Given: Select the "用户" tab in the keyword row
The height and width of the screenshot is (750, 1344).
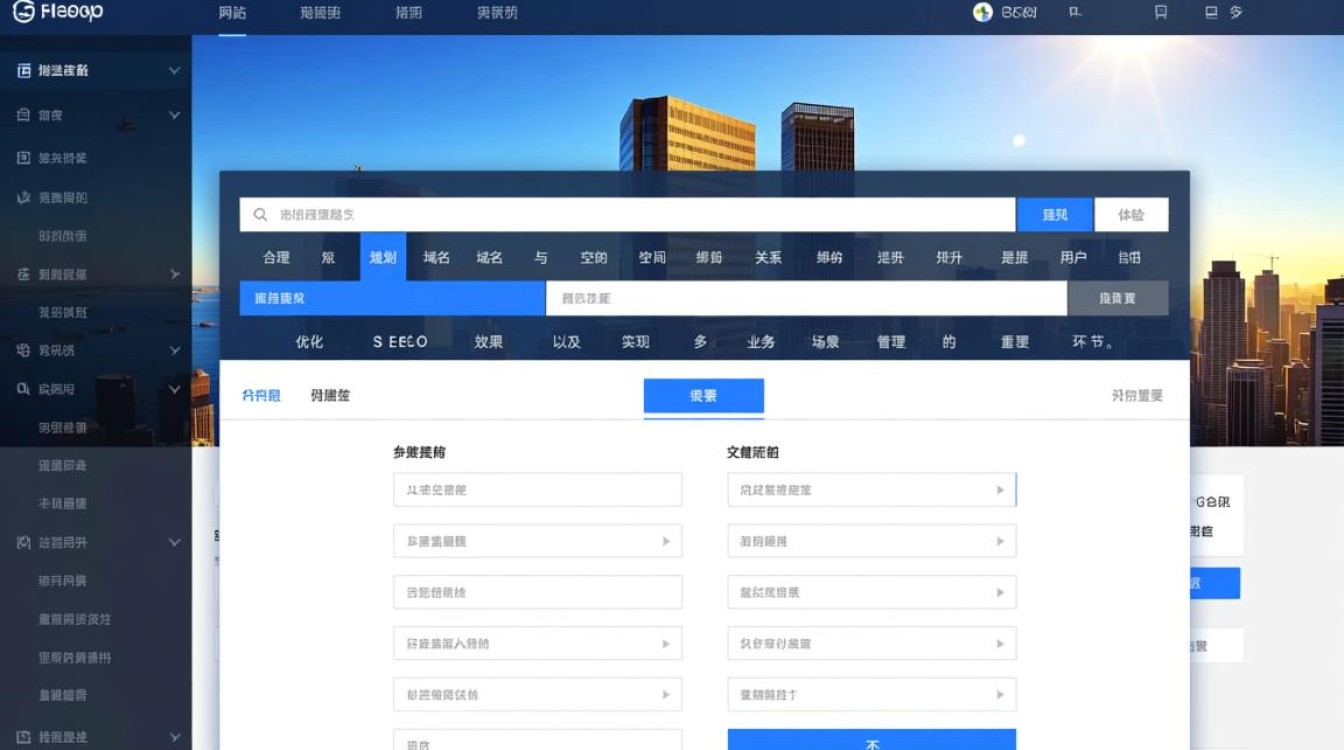Looking at the screenshot, I should [x=1073, y=258].
